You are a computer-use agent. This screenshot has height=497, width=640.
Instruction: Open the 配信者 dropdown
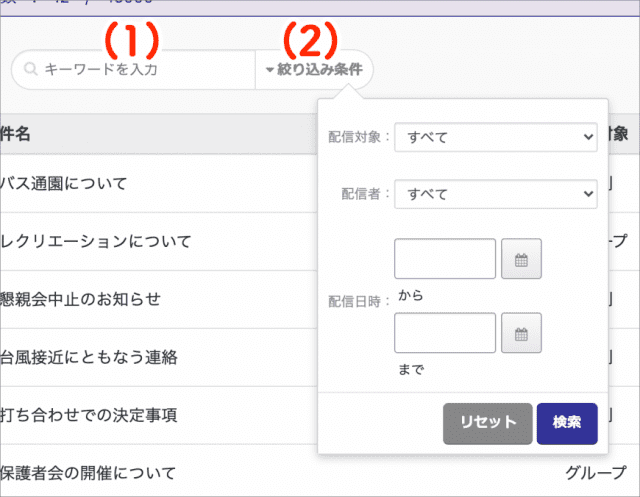click(x=496, y=194)
